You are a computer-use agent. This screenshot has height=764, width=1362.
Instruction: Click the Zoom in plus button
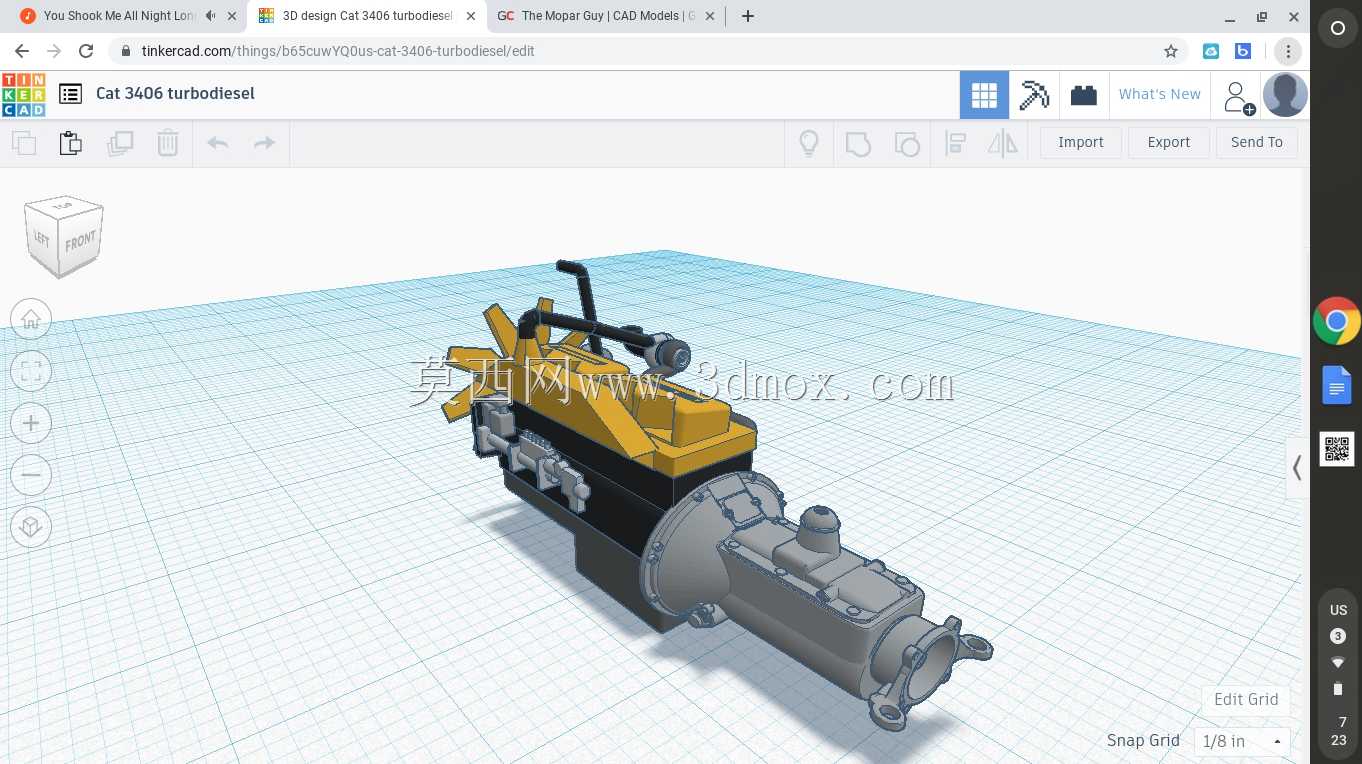click(31, 424)
